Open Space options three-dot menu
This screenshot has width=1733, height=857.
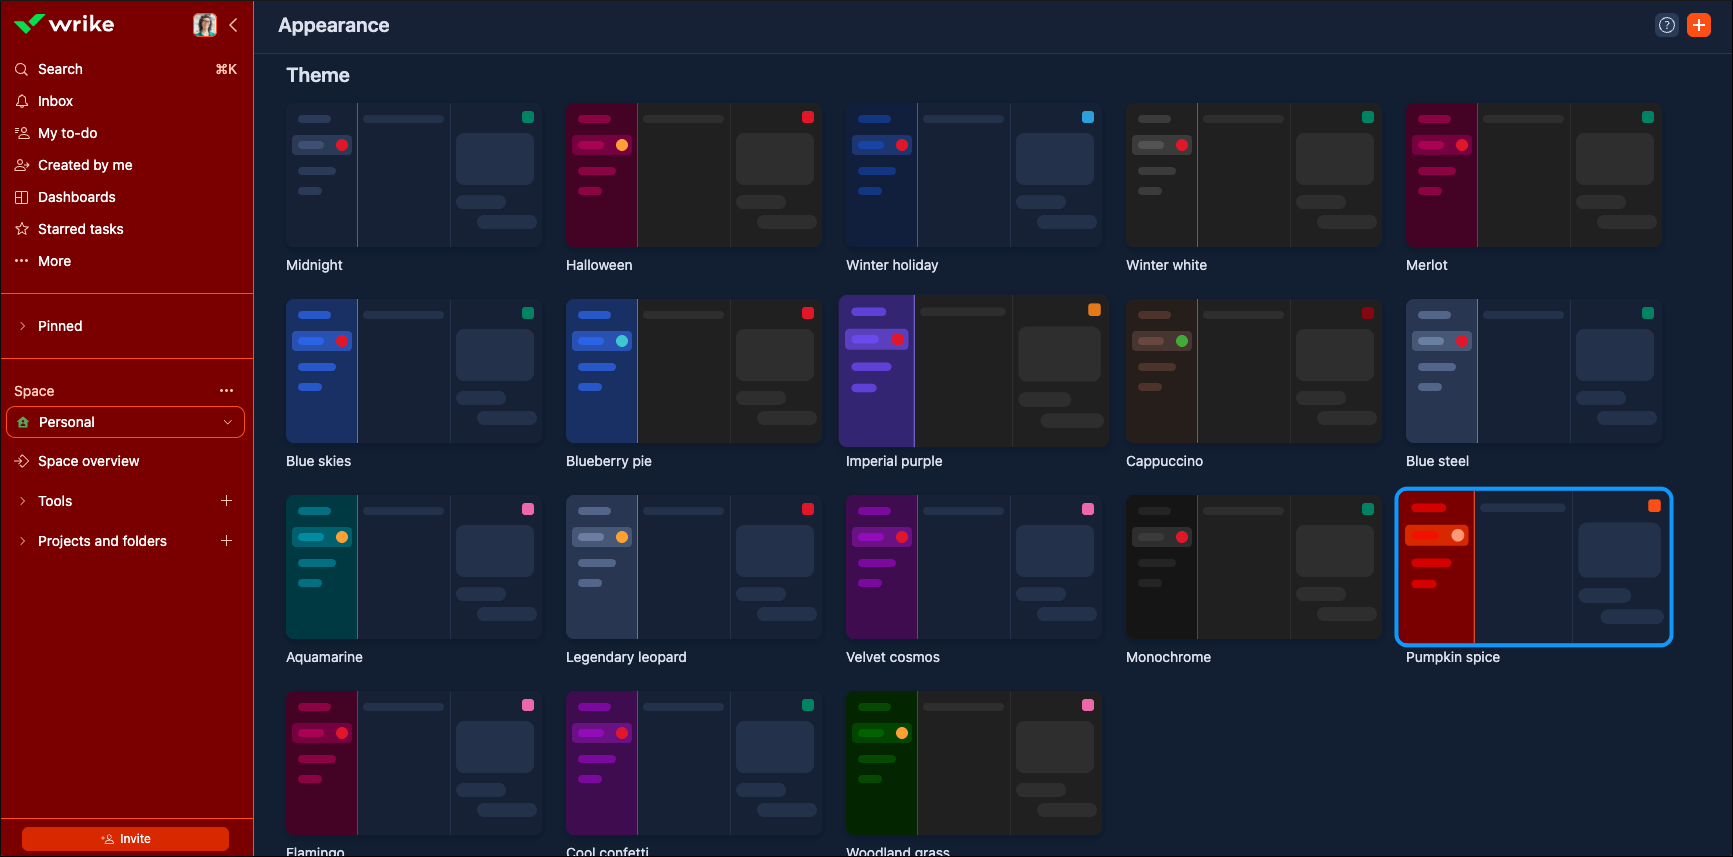pyautogui.click(x=226, y=391)
